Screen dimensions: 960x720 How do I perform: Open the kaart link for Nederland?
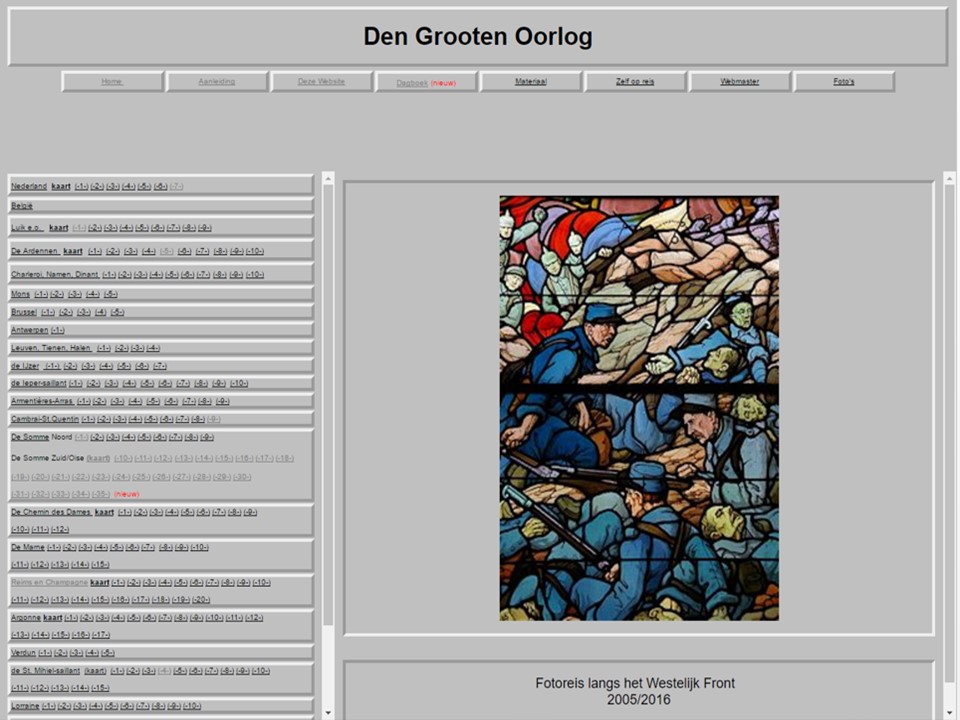61,186
